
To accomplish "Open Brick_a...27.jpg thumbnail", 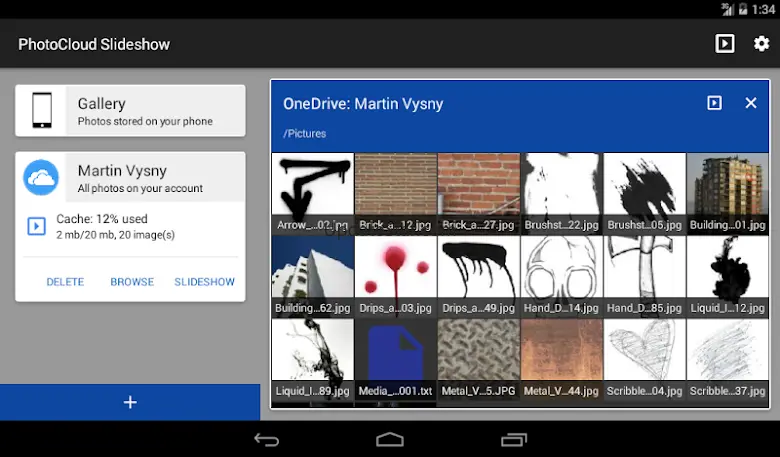I will (479, 193).
